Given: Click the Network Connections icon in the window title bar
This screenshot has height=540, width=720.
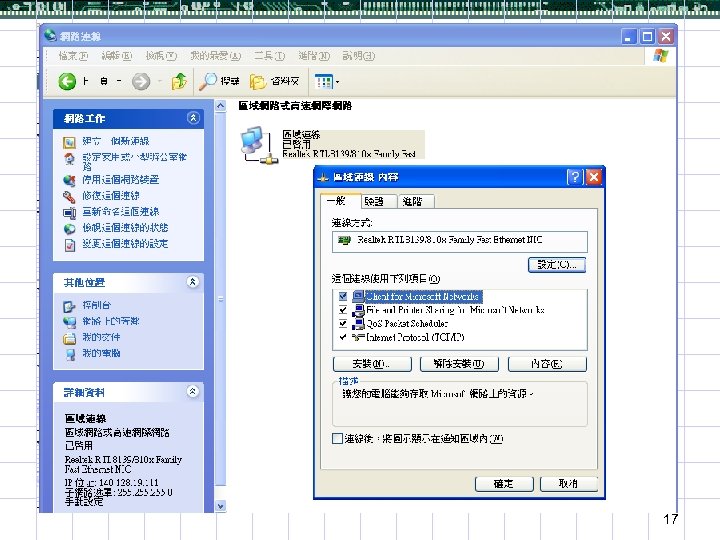Looking at the screenshot, I should 51,35.
